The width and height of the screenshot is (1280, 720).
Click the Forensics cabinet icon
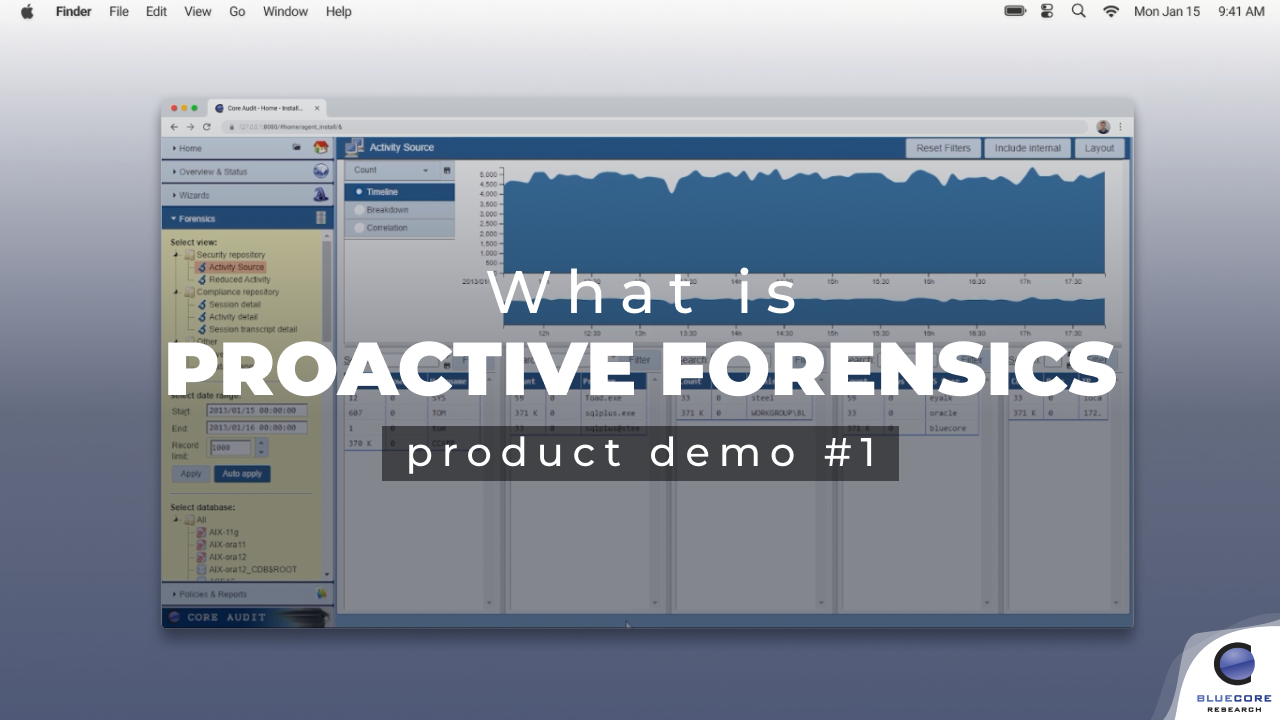click(321, 218)
